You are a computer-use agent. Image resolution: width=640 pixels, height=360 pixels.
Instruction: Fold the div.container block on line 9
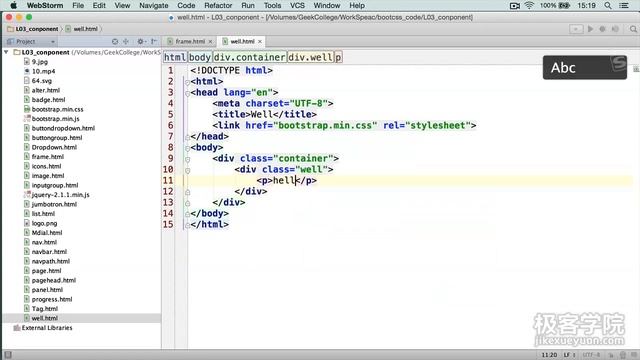(x=187, y=159)
